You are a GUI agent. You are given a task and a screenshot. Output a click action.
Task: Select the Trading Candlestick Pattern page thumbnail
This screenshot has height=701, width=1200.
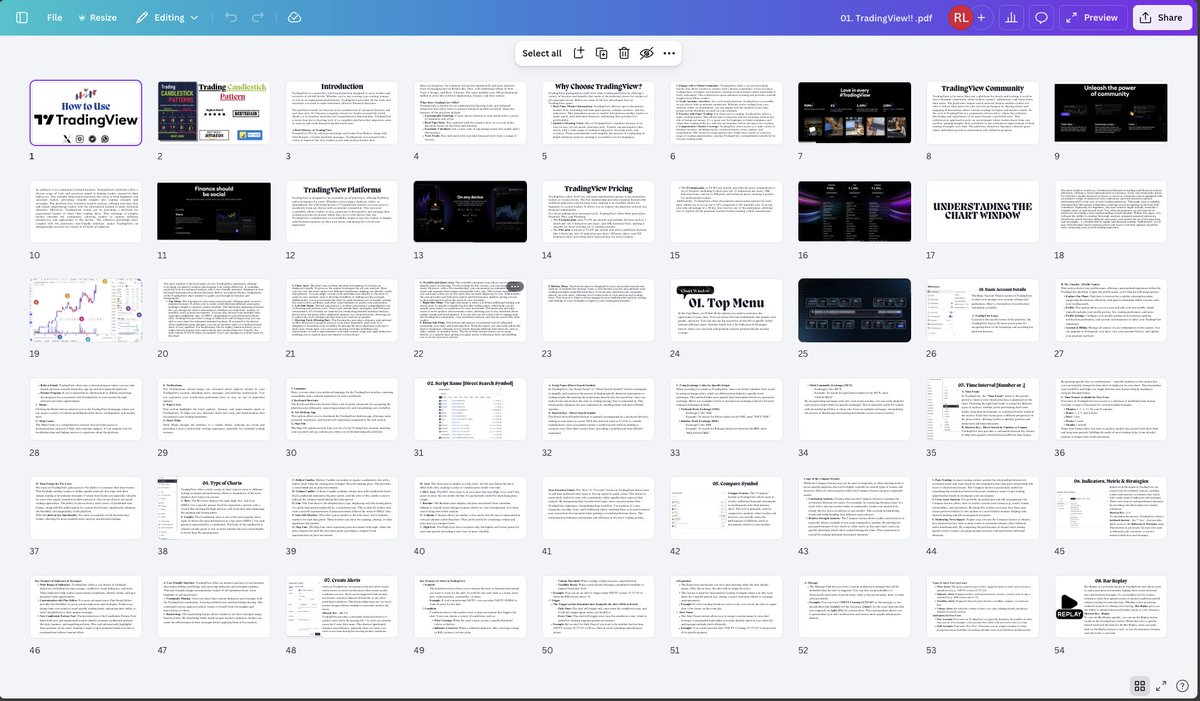pos(213,112)
